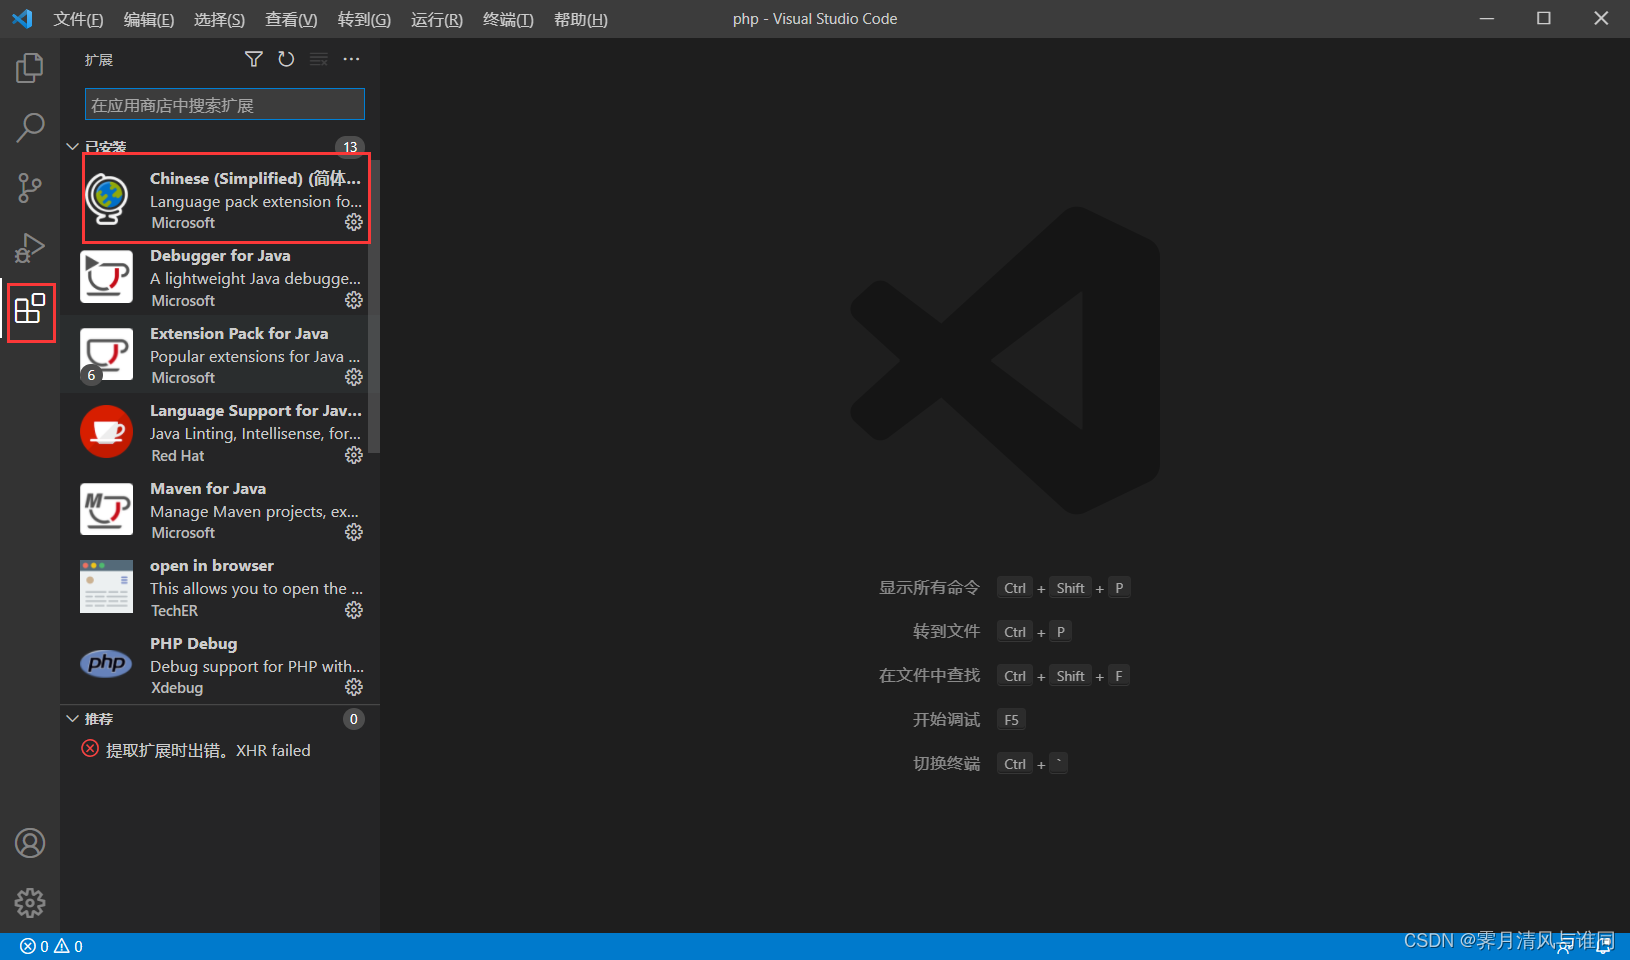Click the 开始调试 shortcut hint

(x=969, y=720)
